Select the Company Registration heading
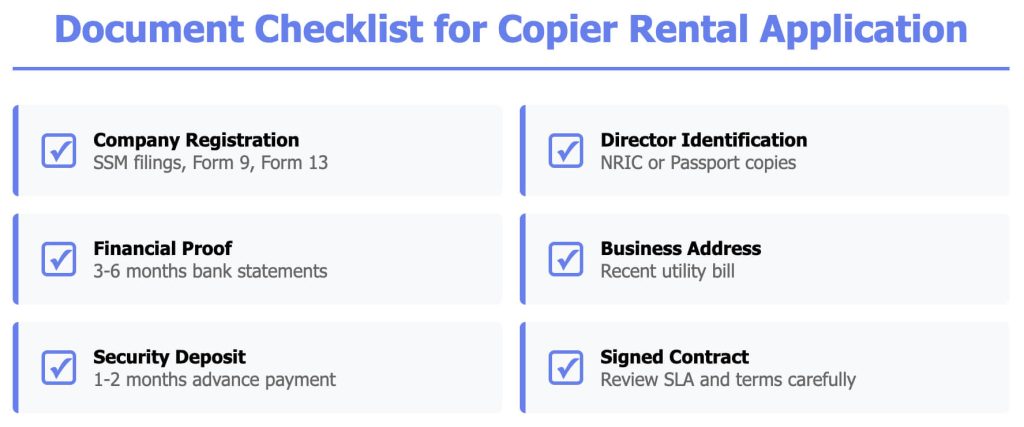Viewport: 1024px width, 427px height. click(x=196, y=140)
